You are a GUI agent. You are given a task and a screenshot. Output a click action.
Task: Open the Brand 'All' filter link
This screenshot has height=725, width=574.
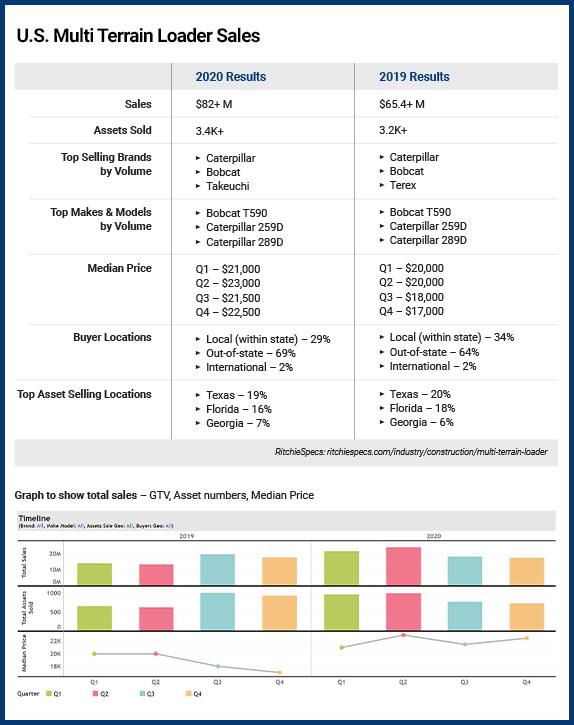coord(40,526)
